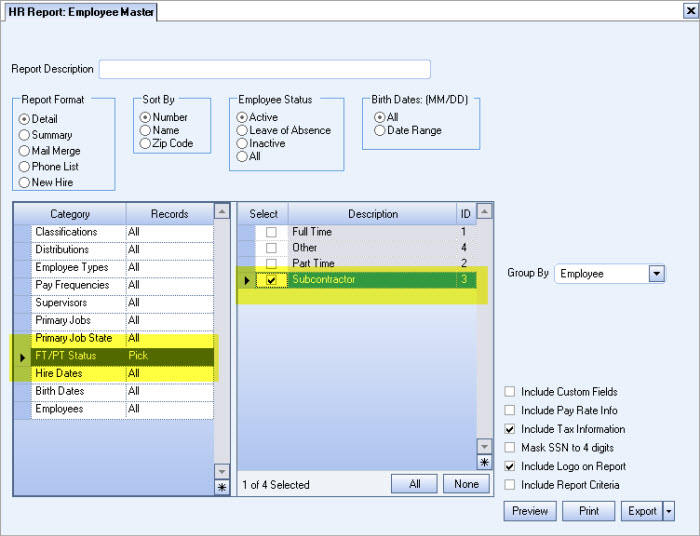Click the Print button
The width and height of the screenshot is (700, 536).
point(588,511)
